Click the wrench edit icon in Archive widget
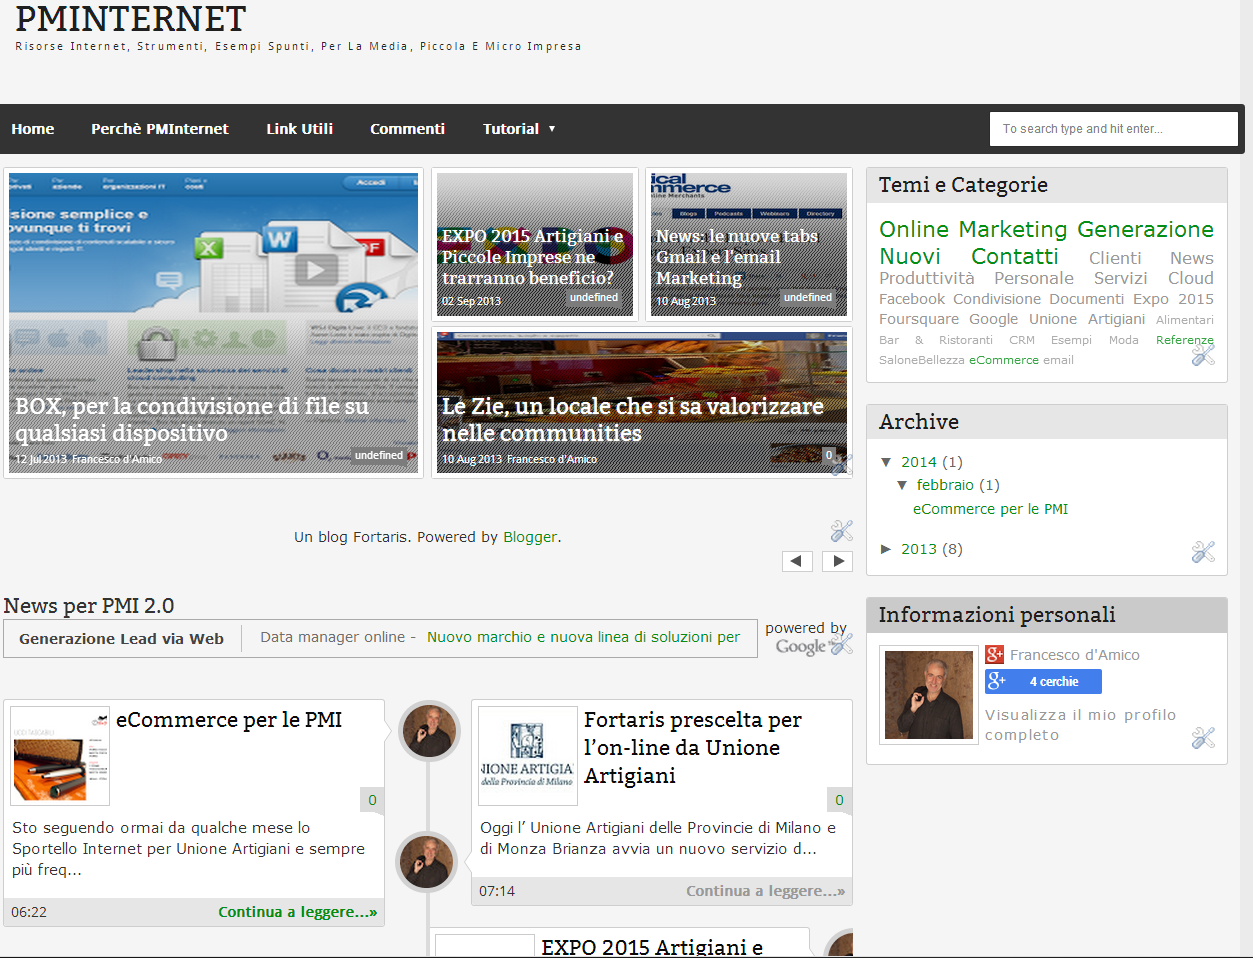This screenshot has width=1253, height=958. (x=1203, y=551)
